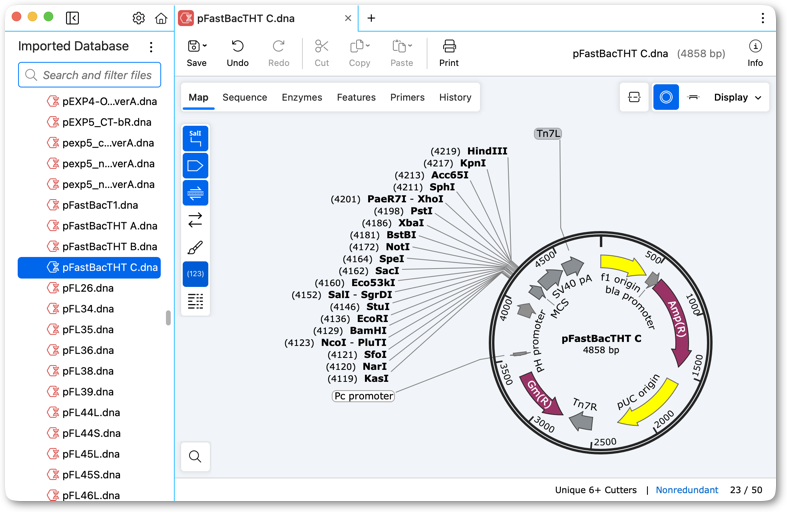Open file Info panel

pyautogui.click(x=755, y=53)
